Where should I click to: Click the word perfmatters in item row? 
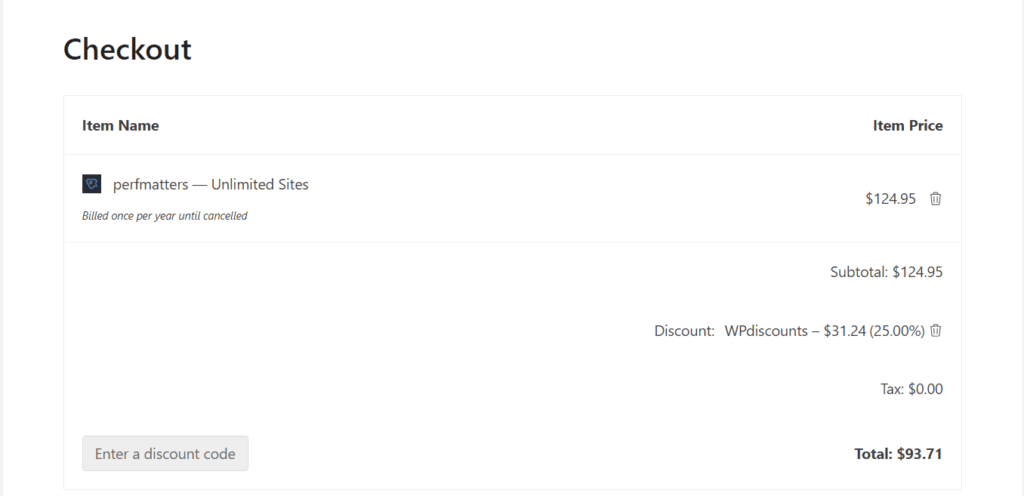coord(150,185)
